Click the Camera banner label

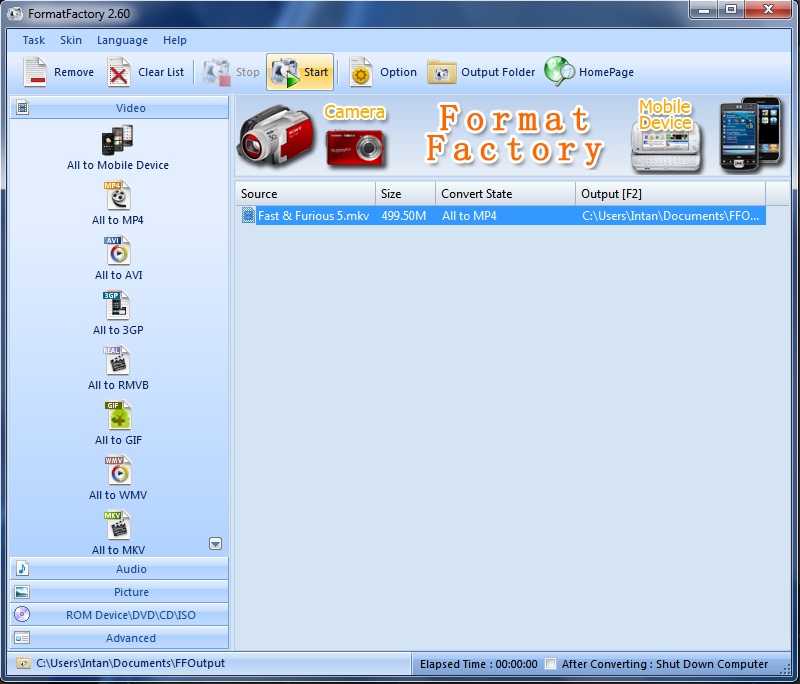pos(355,112)
